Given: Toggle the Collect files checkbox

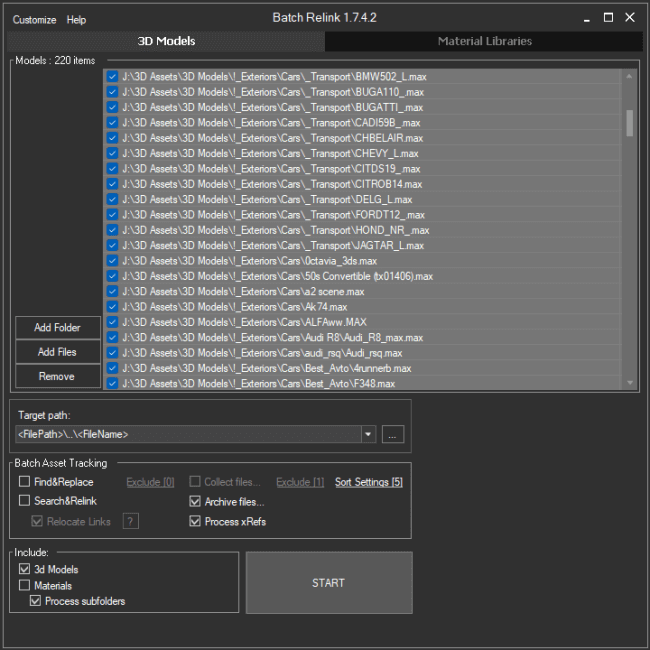Looking at the screenshot, I should click(x=194, y=482).
